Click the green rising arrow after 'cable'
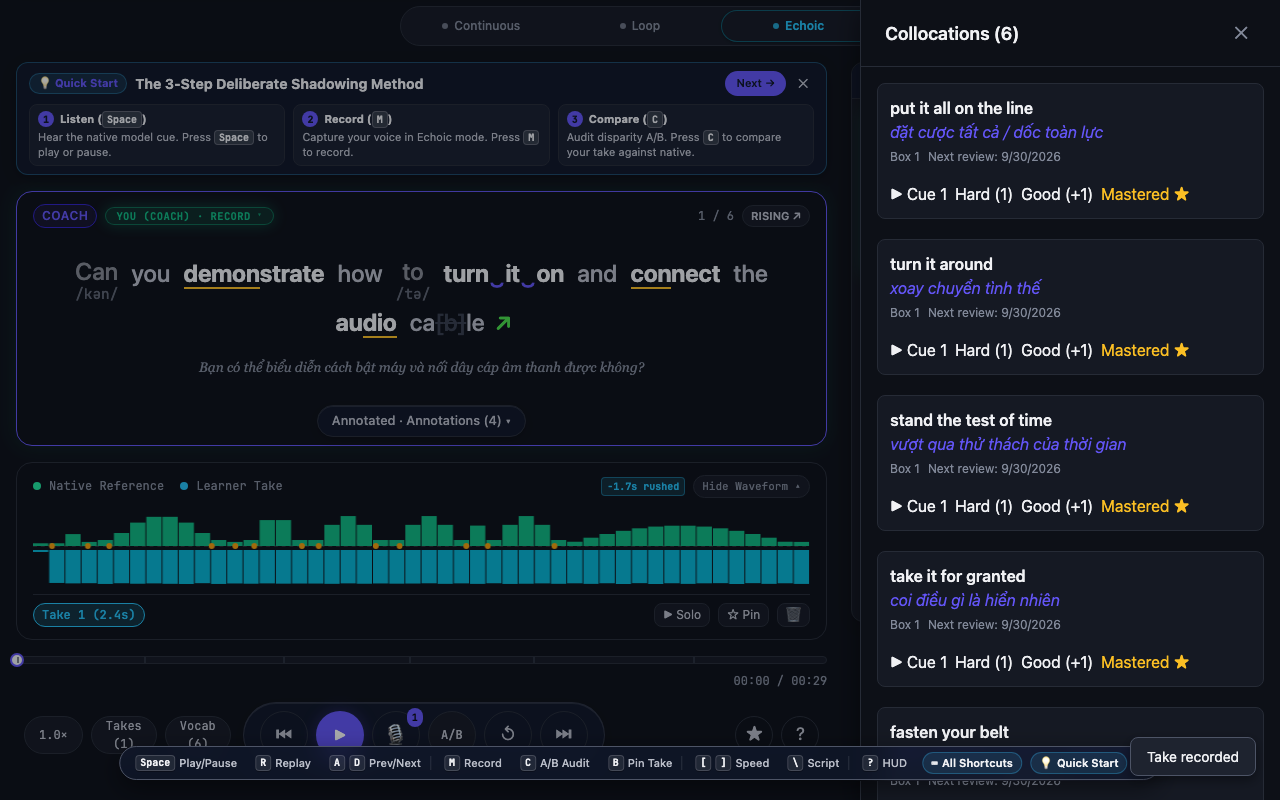 click(x=503, y=323)
